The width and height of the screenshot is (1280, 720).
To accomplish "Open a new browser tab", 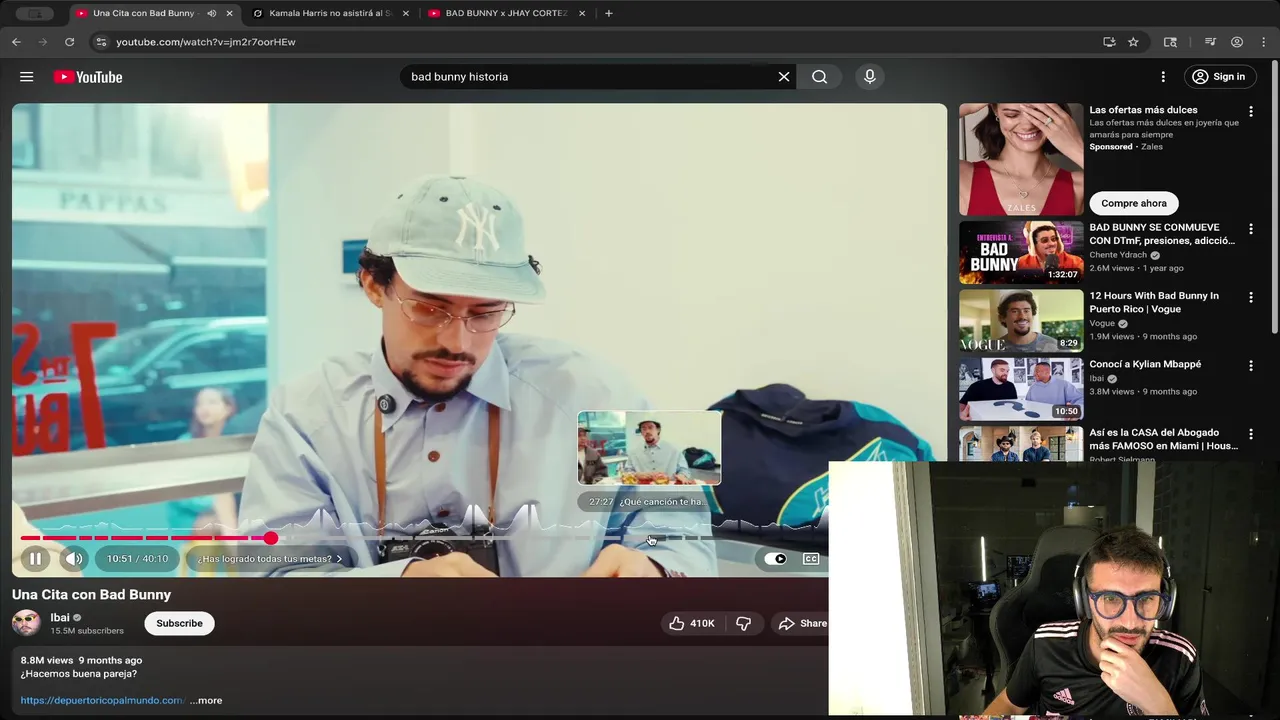I will (608, 13).
